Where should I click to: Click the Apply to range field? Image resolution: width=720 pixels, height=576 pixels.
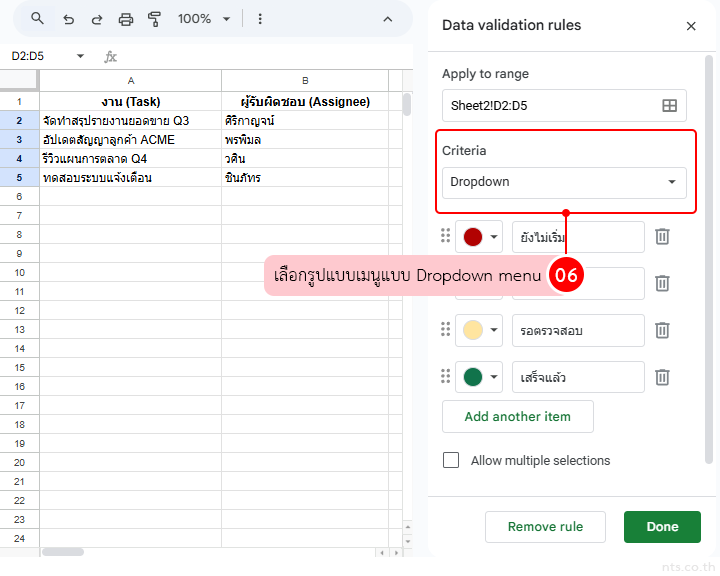point(548,105)
